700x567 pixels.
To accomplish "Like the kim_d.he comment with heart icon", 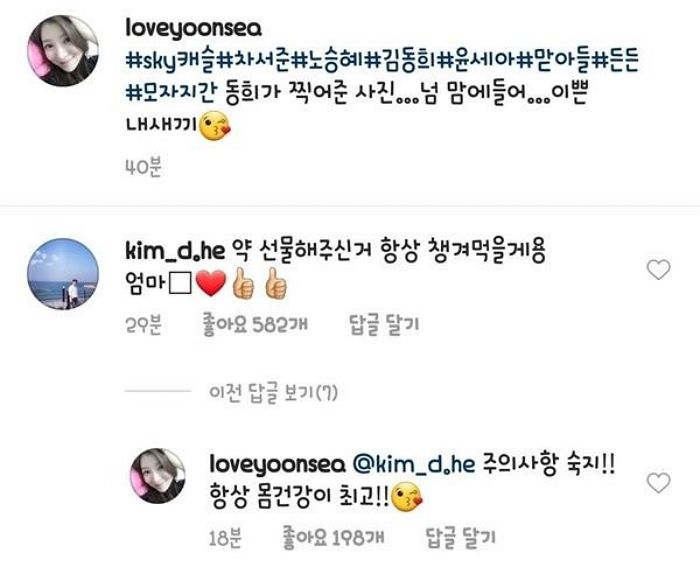I will [x=658, y=270].
